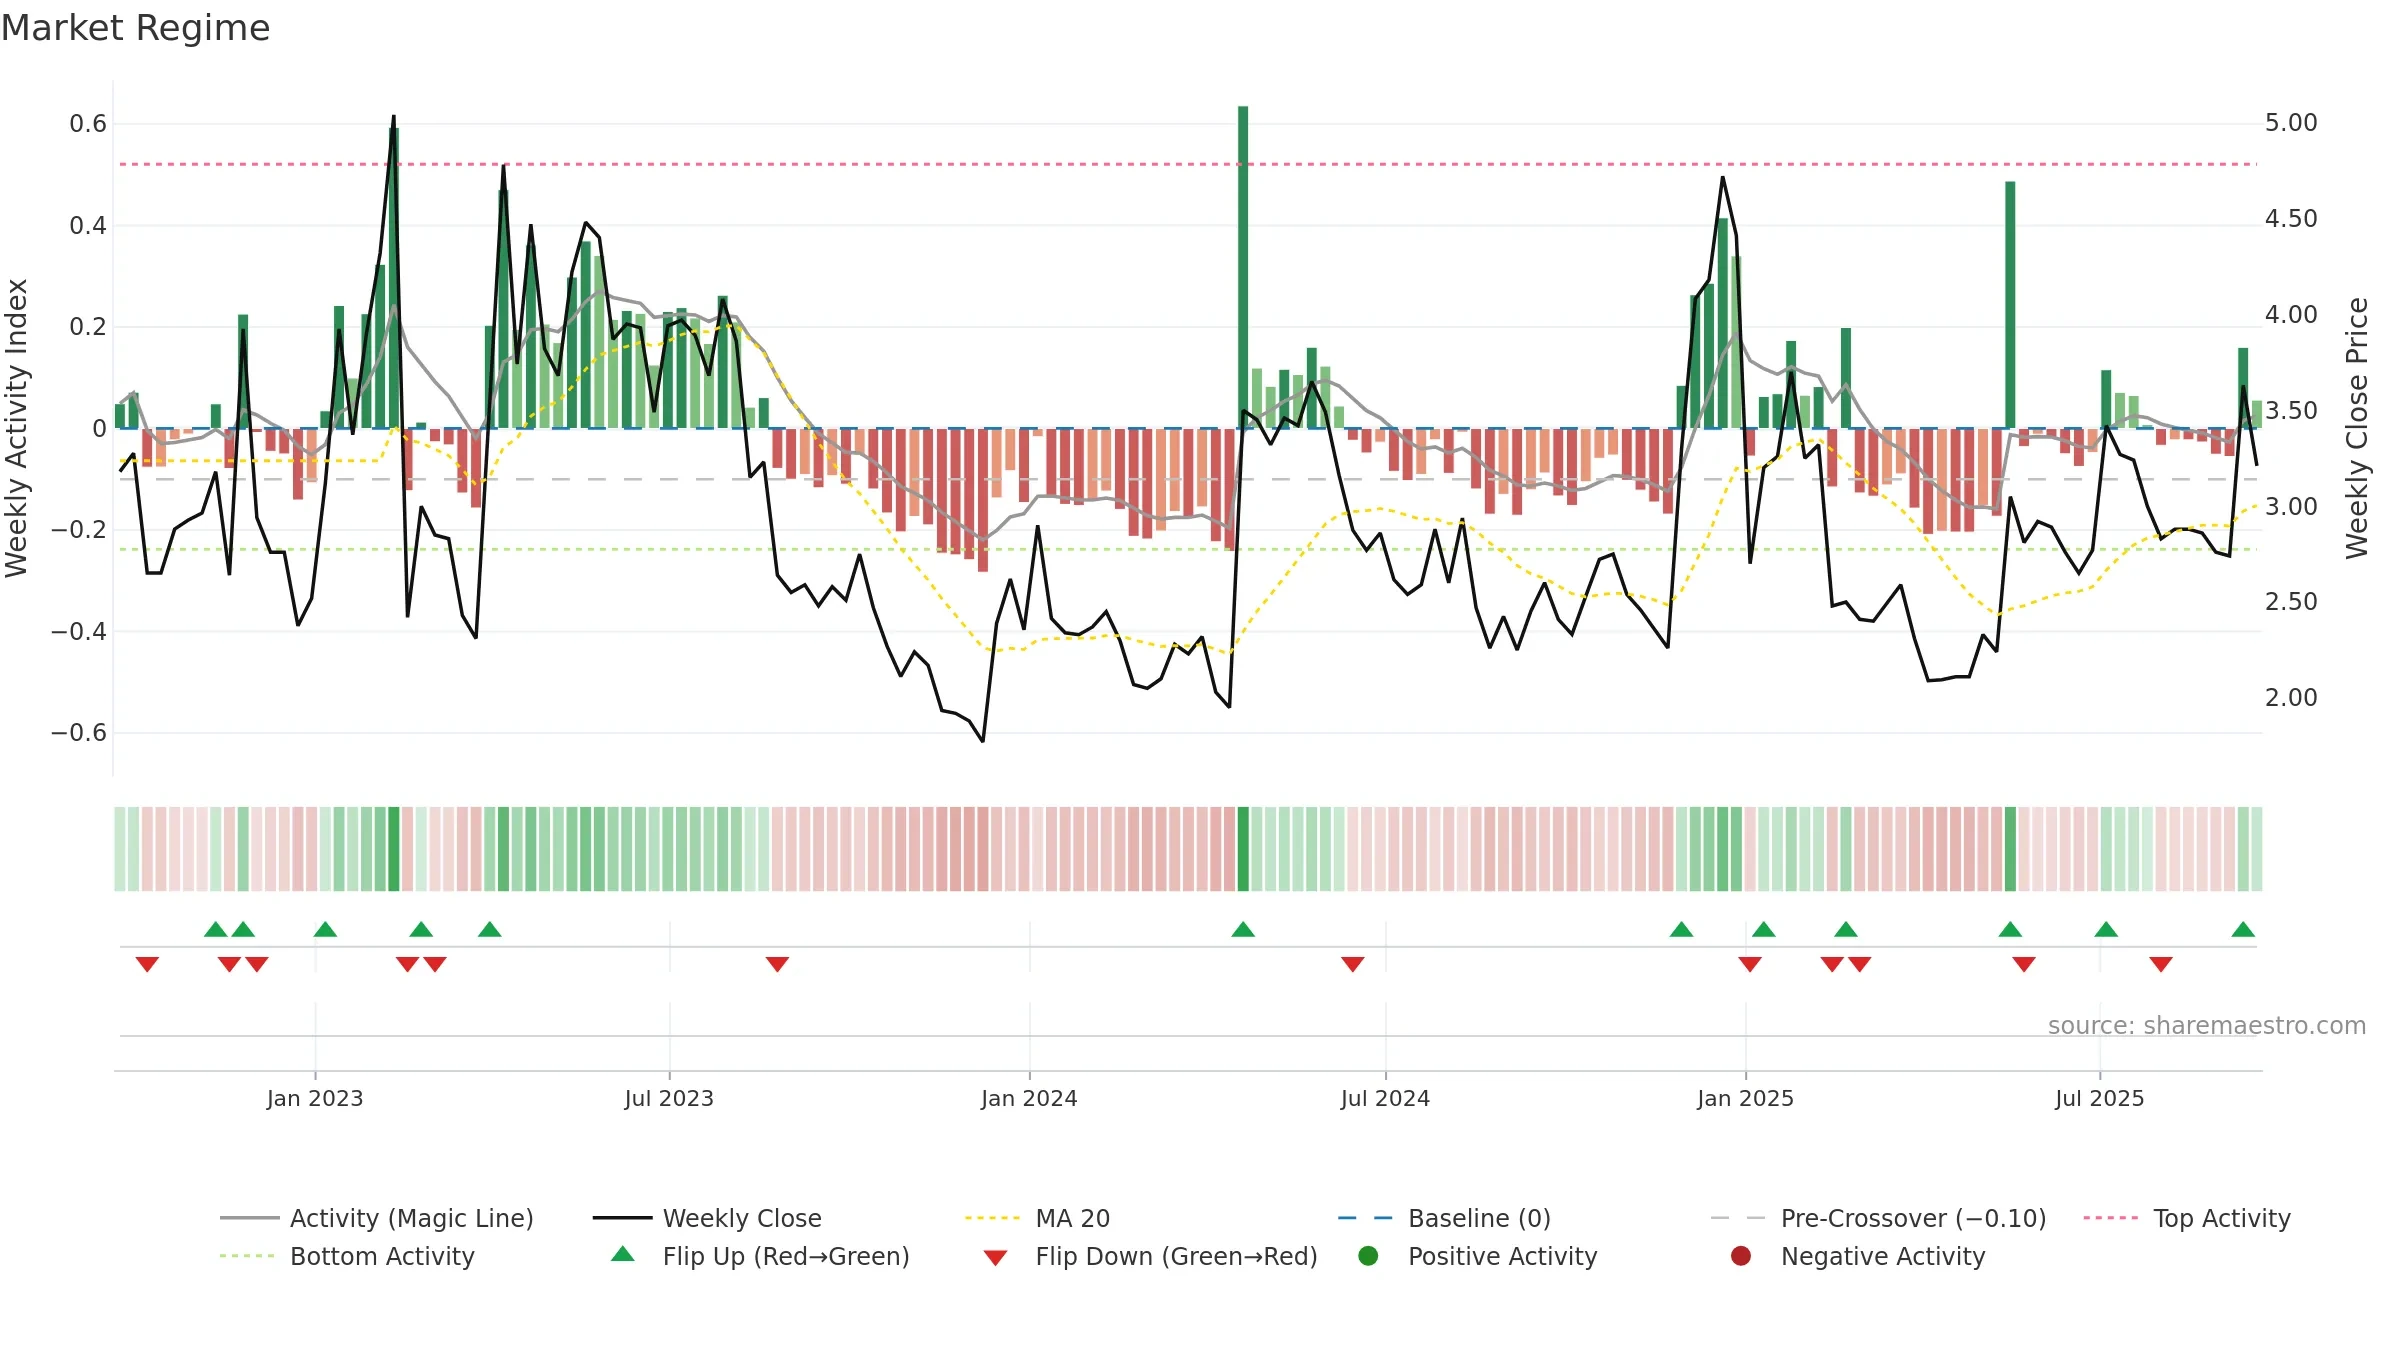Click the −0.6 activity axis tick
The width and height of the screenshot is (2400, 1350).
pos(79,733)
